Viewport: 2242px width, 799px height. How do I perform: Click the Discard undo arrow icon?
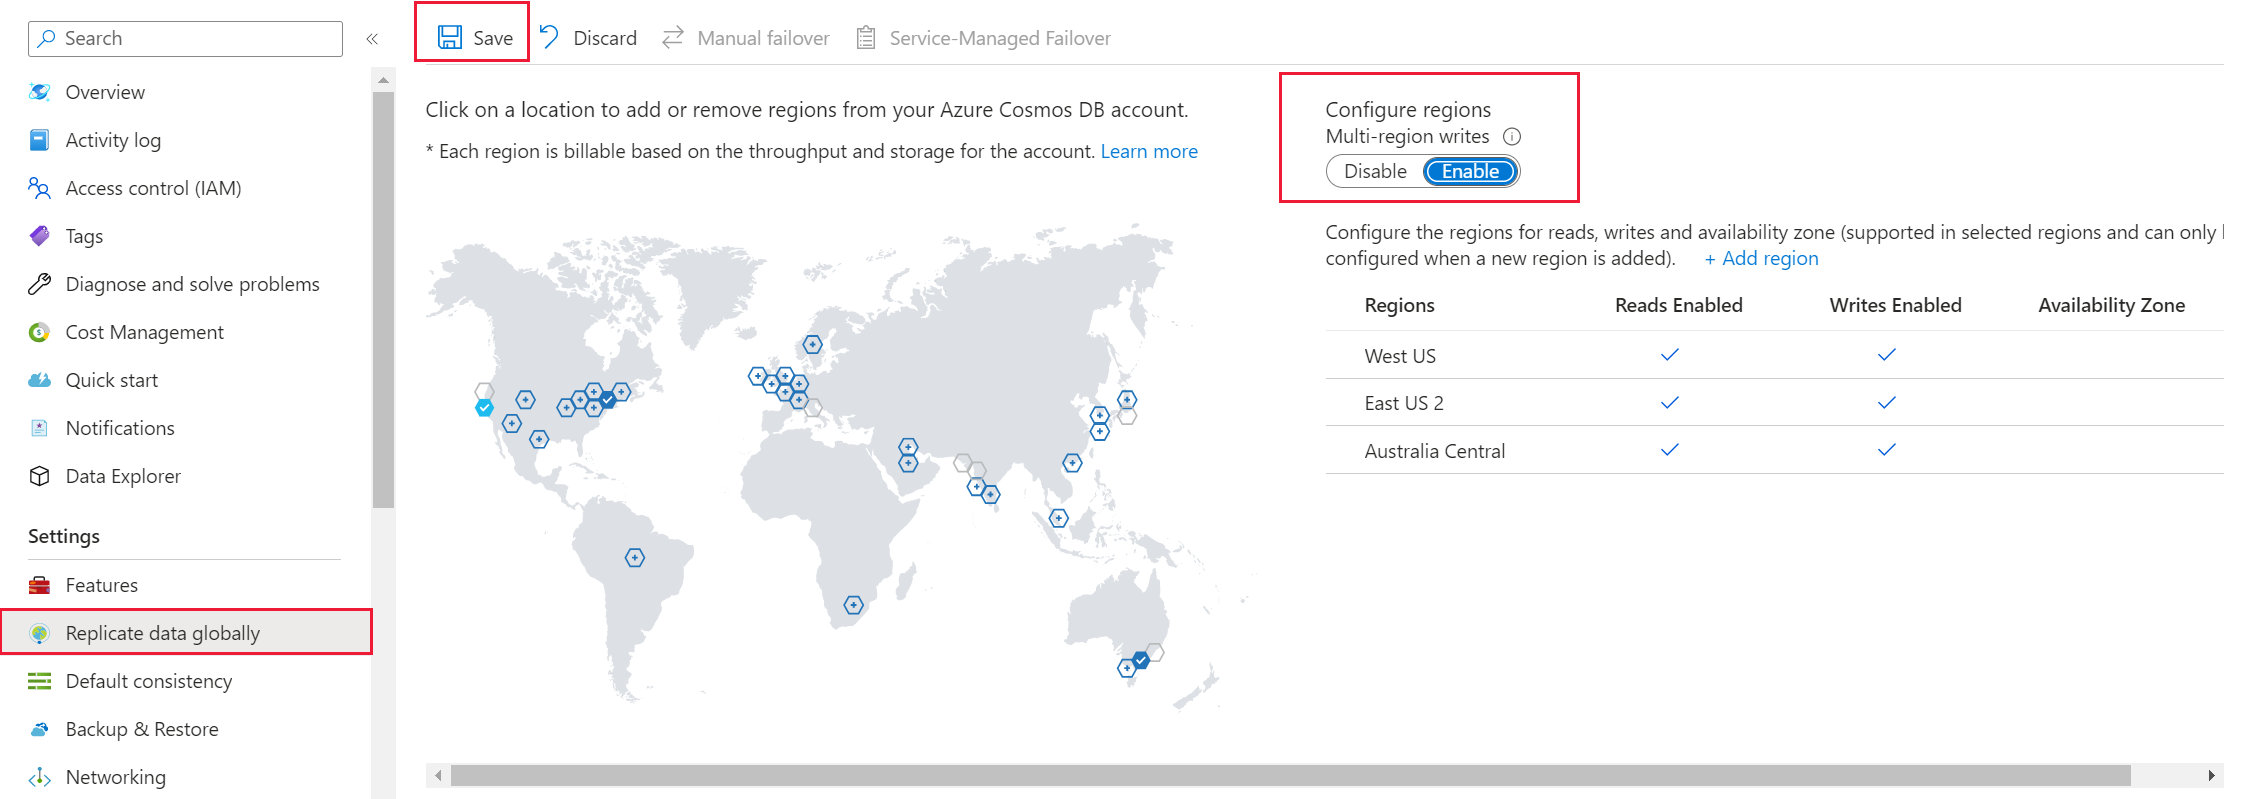549,37
